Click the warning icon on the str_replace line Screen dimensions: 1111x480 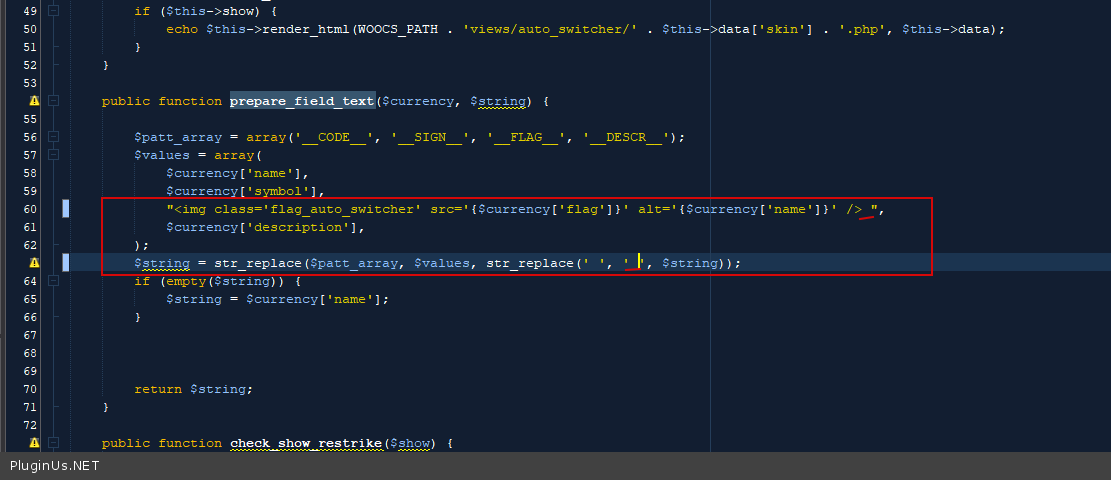tap(35, 263)
